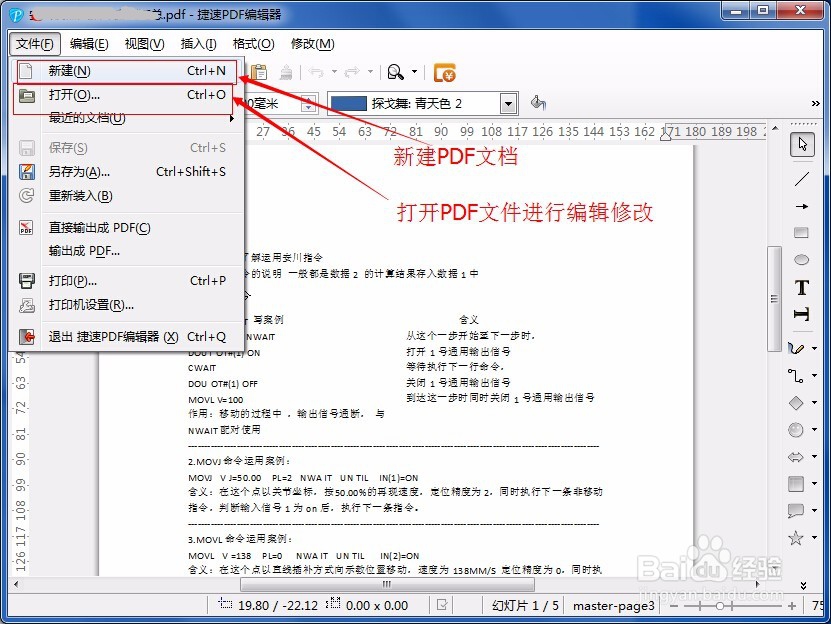Select the callout shapes tool
Viewport: 831px width, 624px height.
point(796,511)
